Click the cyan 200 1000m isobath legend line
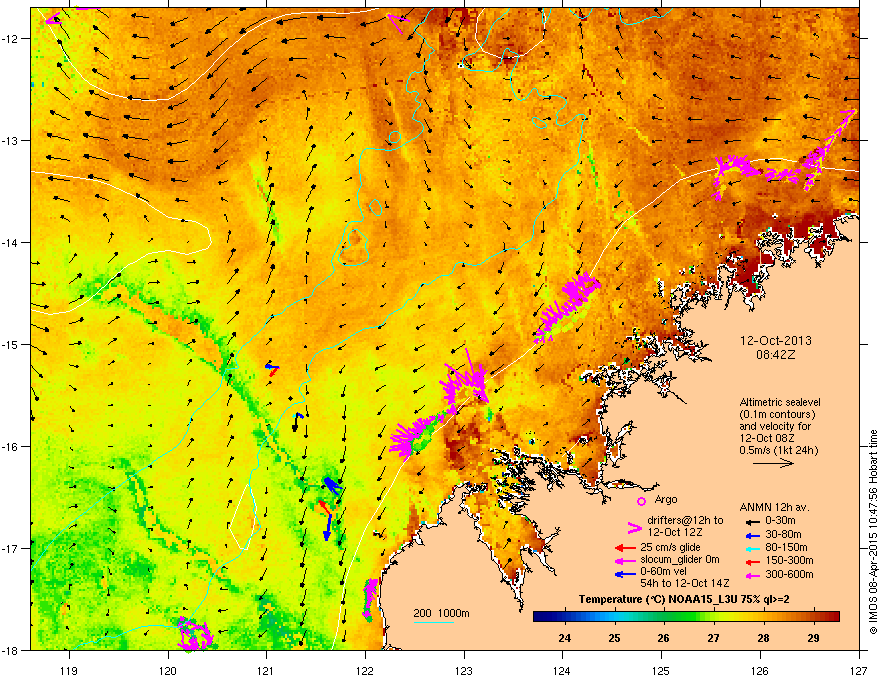 [x=435, y=622]
